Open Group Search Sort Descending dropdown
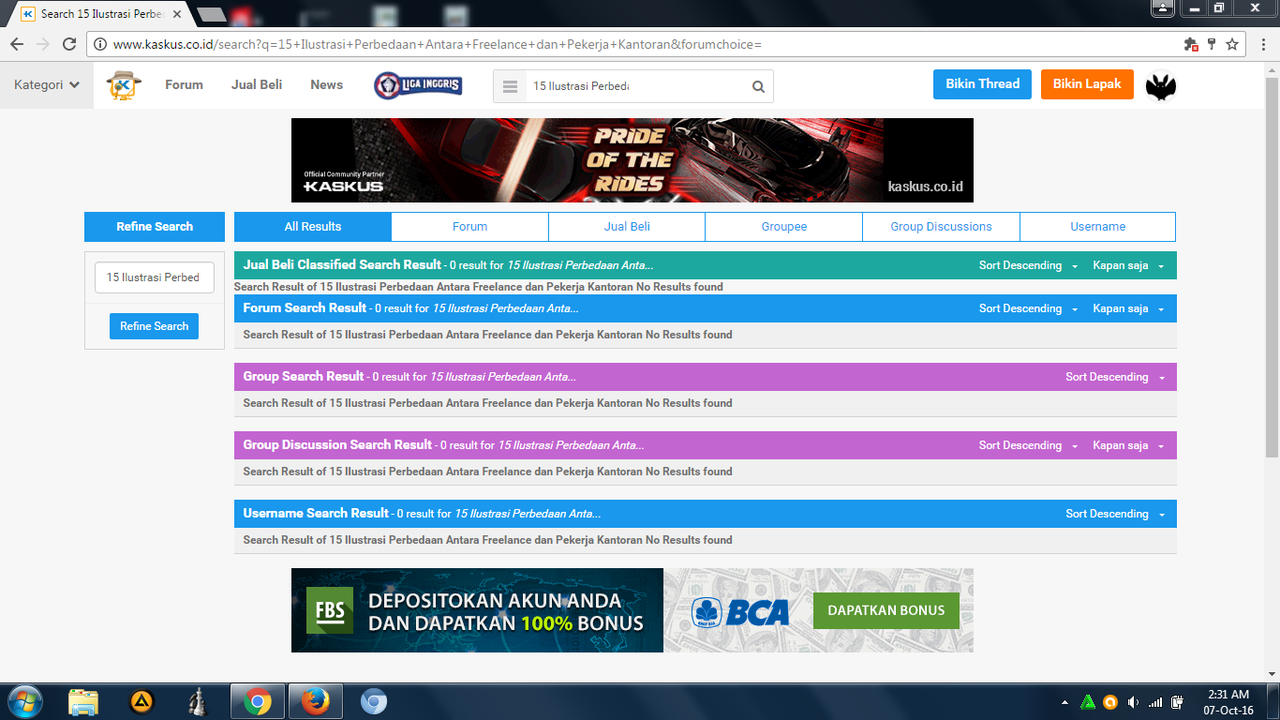This screenshot has width=1280, height=720. pos(1115,377)
